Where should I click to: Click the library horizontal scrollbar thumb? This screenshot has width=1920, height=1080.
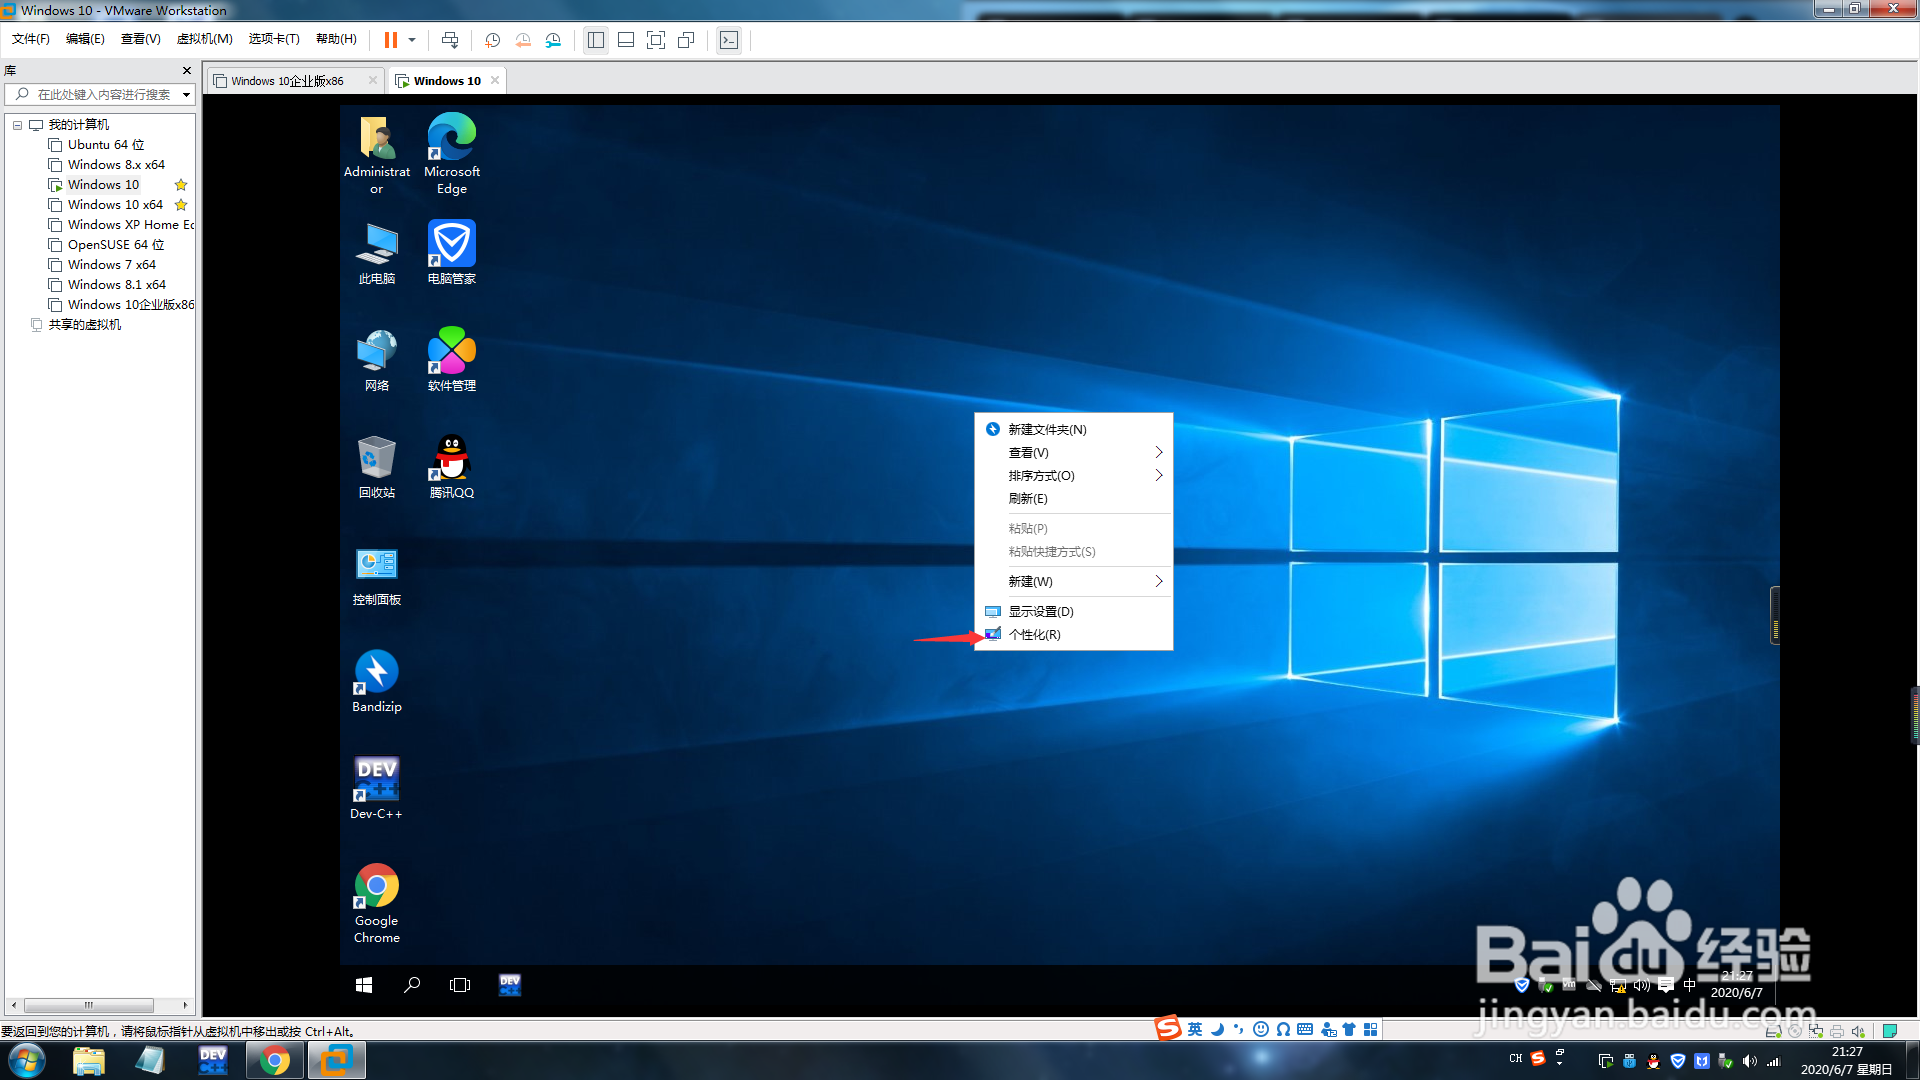pyautogui.click(x=88, y=1005)
